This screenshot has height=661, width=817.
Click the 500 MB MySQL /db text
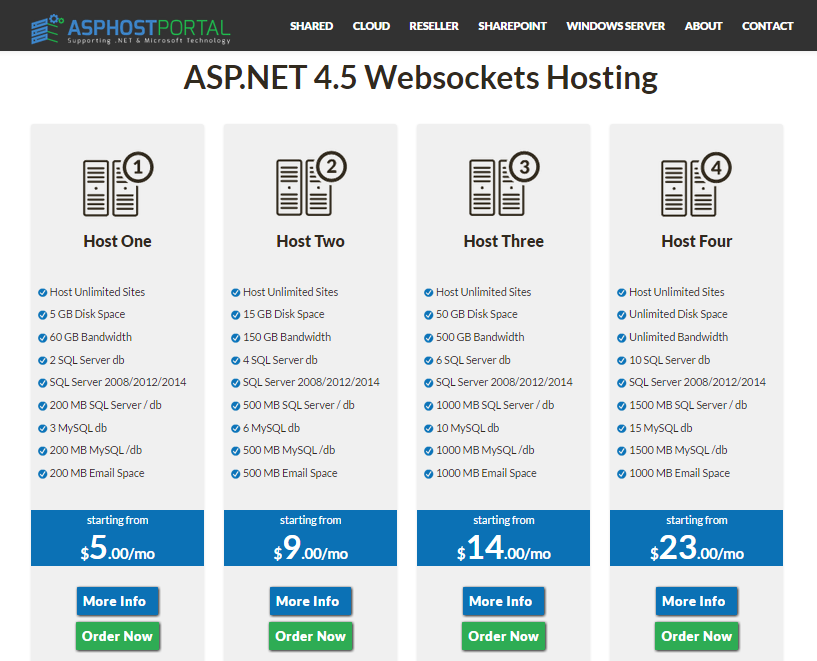[289, 450]
